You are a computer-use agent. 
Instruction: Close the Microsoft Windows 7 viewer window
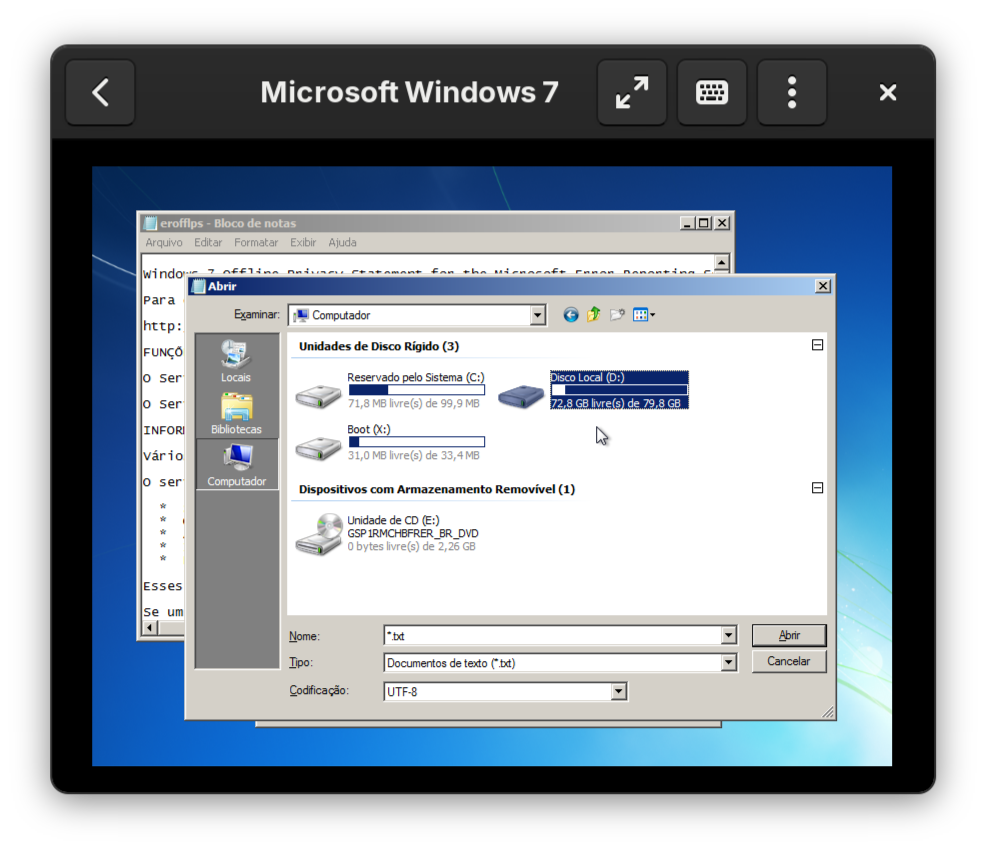click(888, 92)
